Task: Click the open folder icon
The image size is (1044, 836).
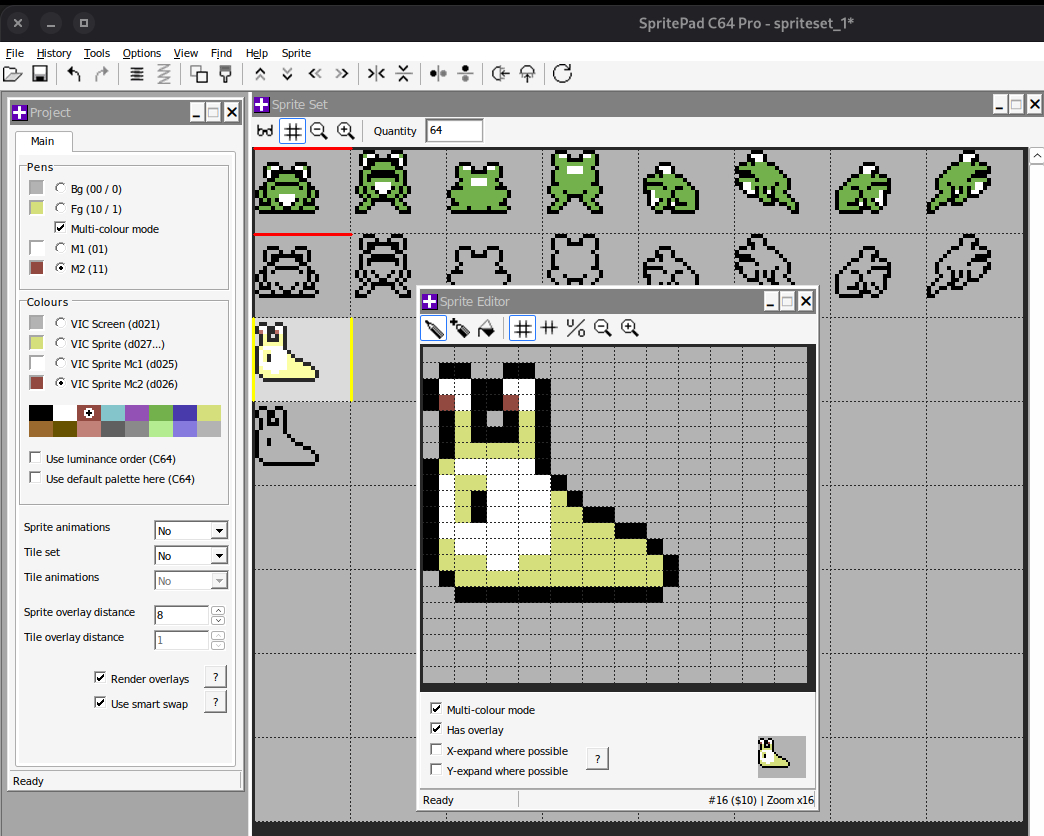Action: click(13, 74)
